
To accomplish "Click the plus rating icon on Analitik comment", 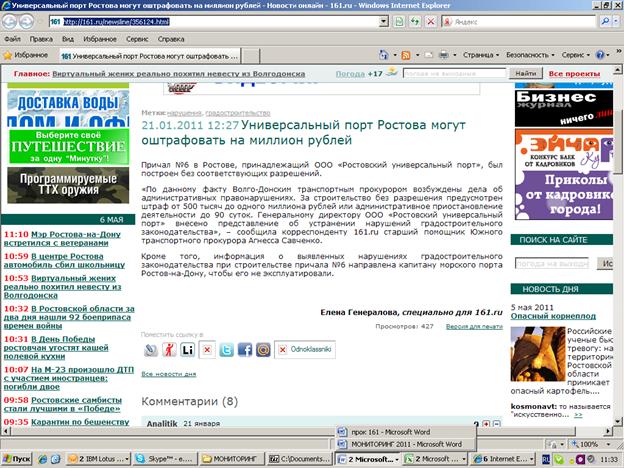I will (486, 424).
